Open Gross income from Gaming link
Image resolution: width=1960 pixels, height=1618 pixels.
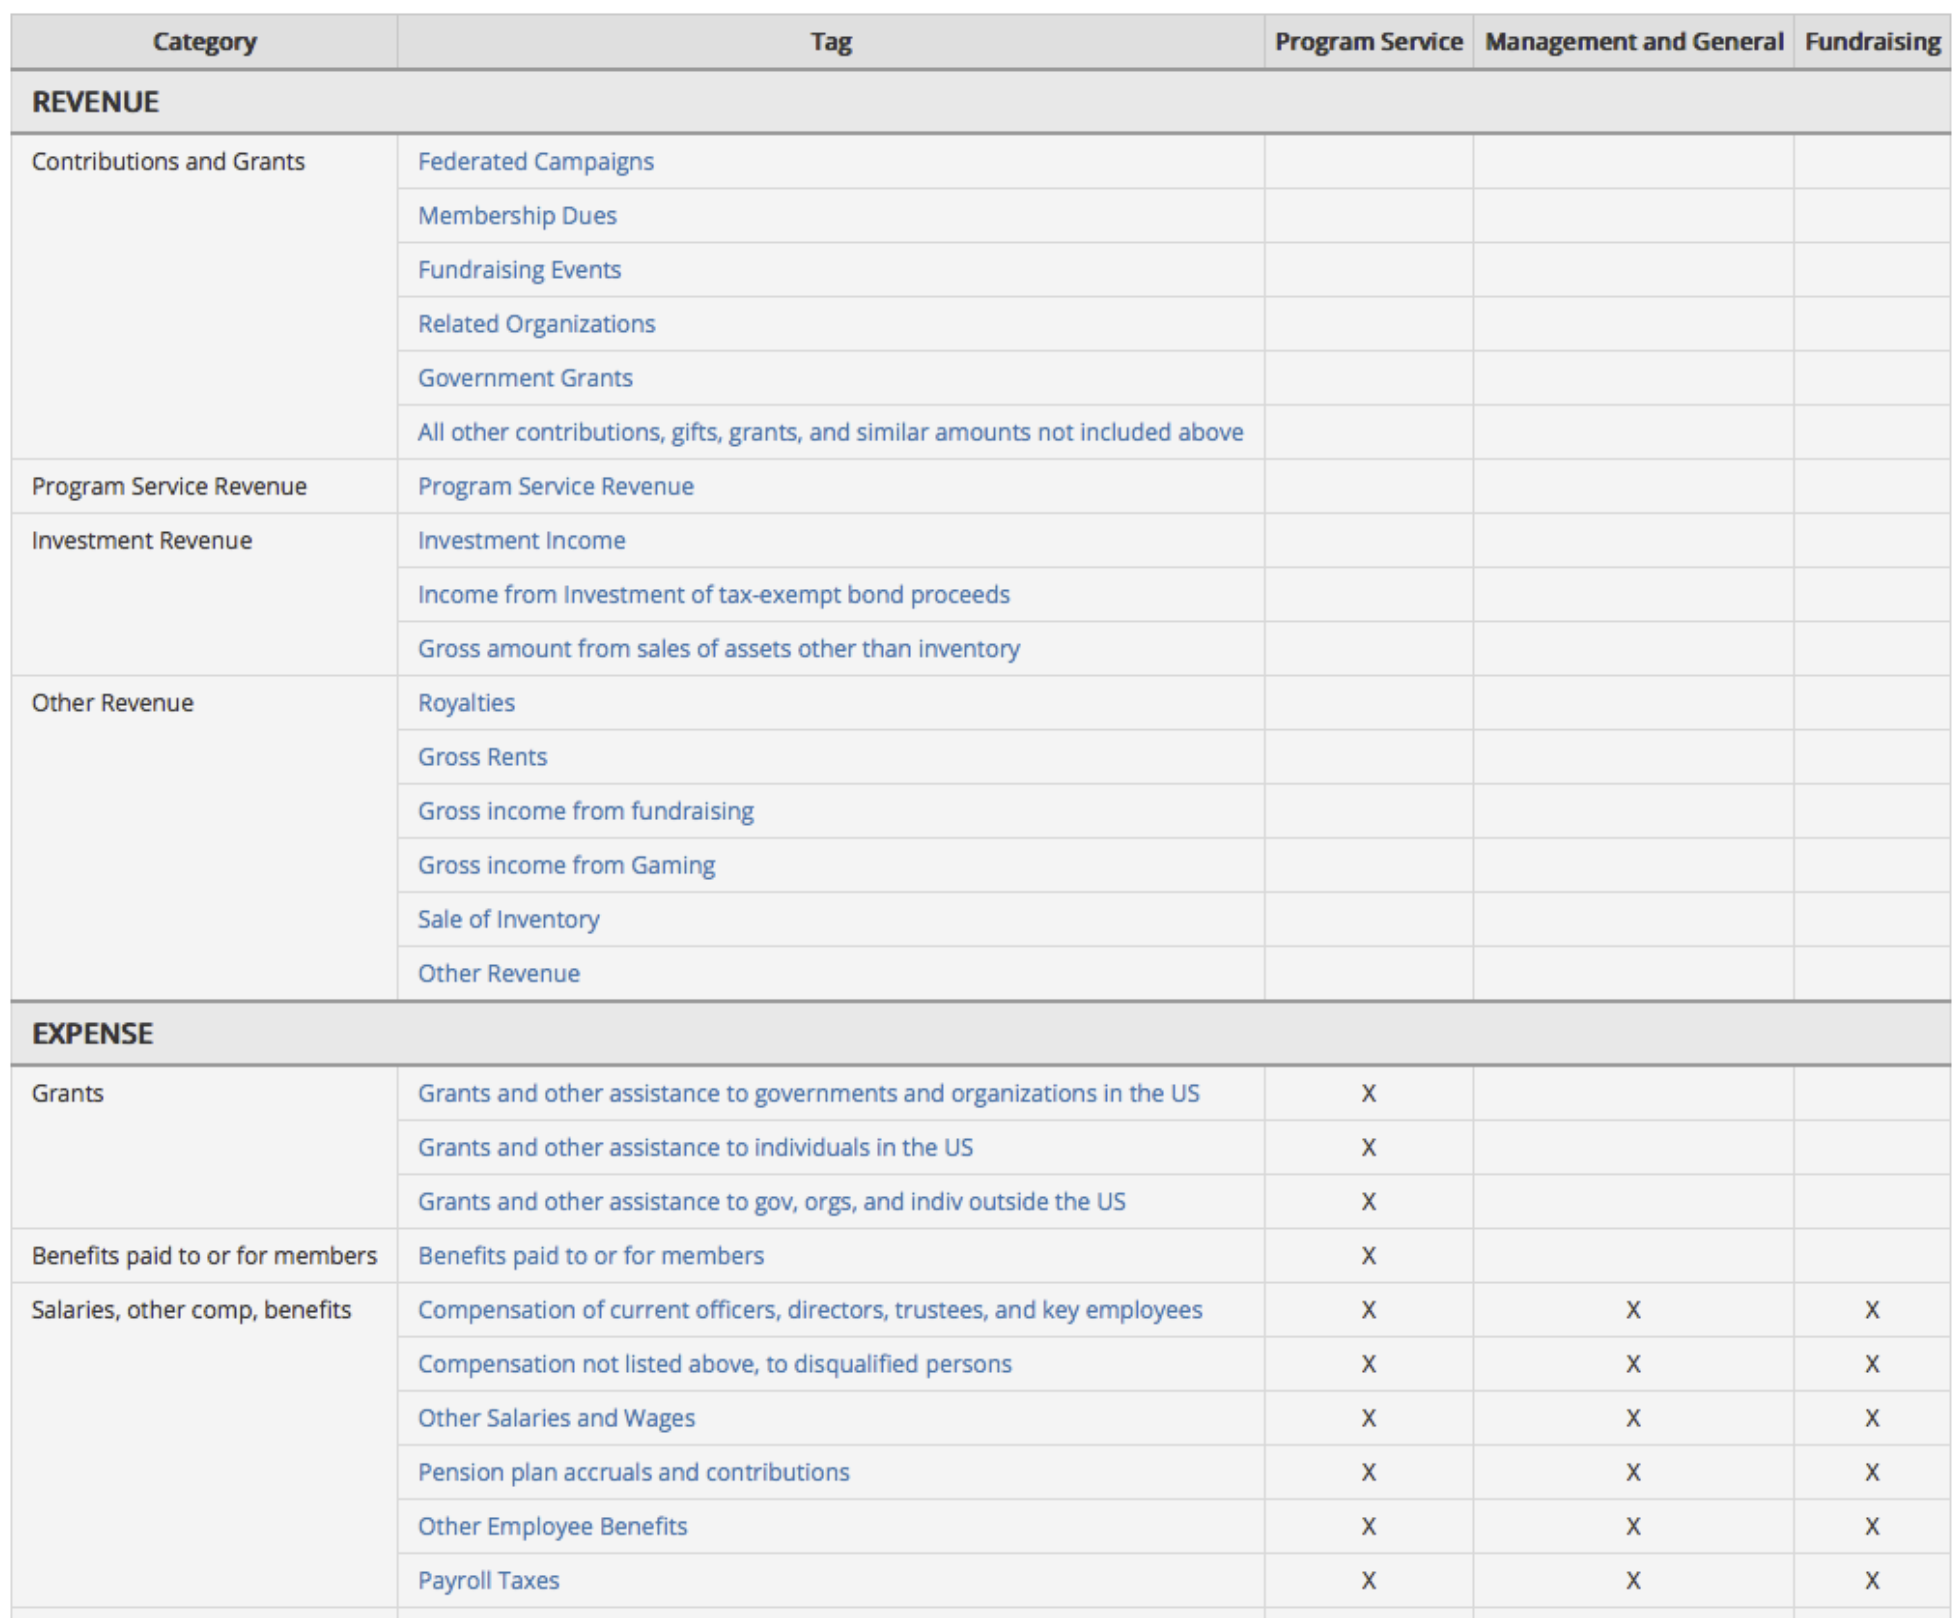(566, 864)
